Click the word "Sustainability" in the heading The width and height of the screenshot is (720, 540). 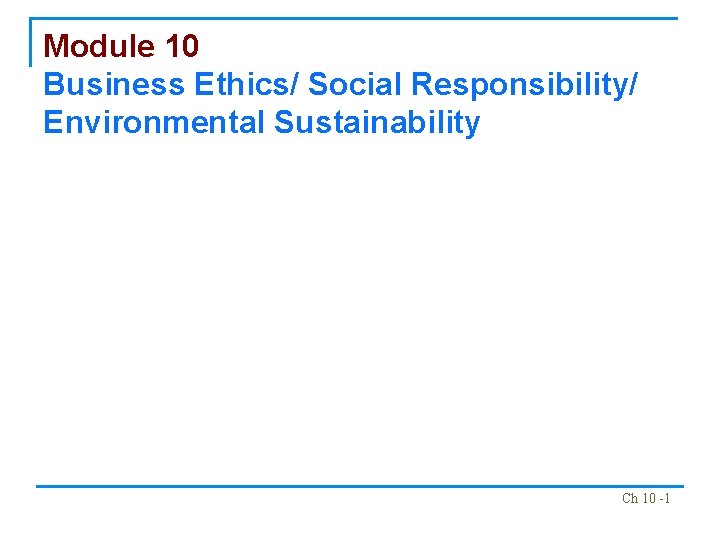(x=377, y=123)
